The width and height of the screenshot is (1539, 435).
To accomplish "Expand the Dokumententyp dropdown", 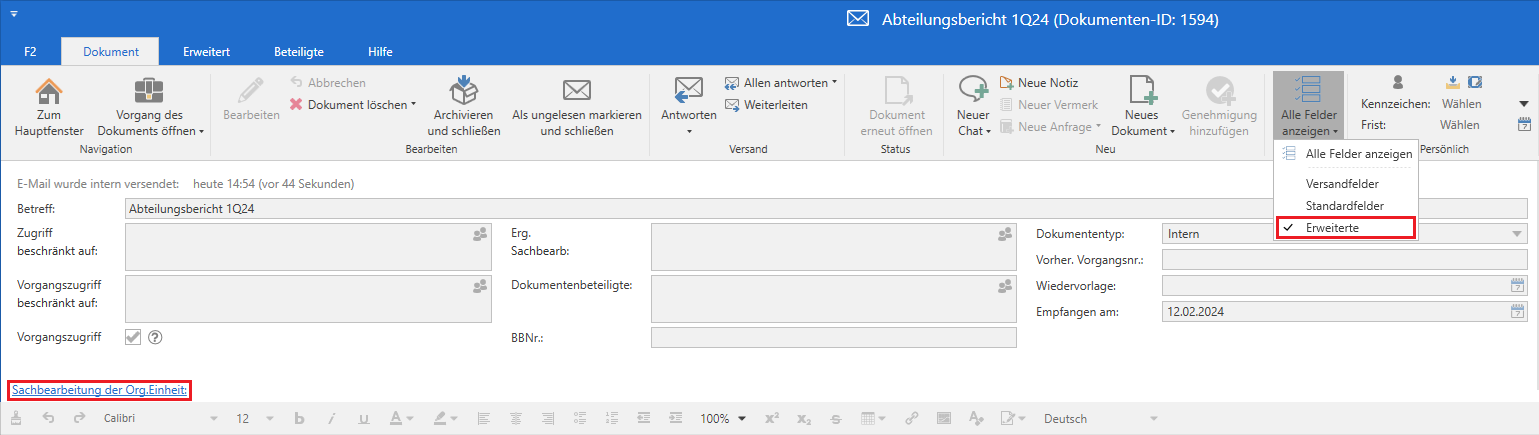I will tap(1517, 234).
